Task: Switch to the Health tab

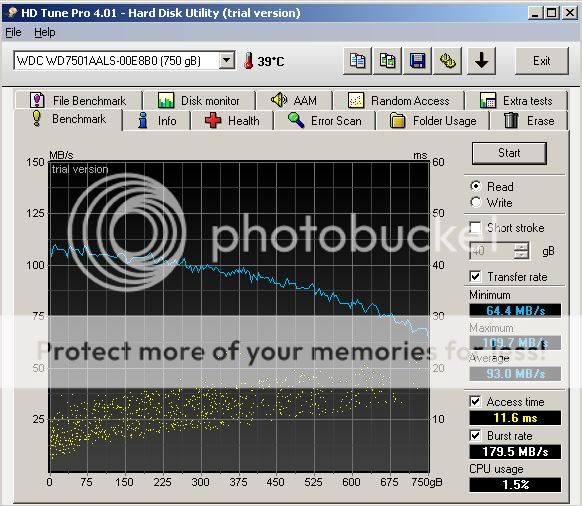Action: [232, 121]
